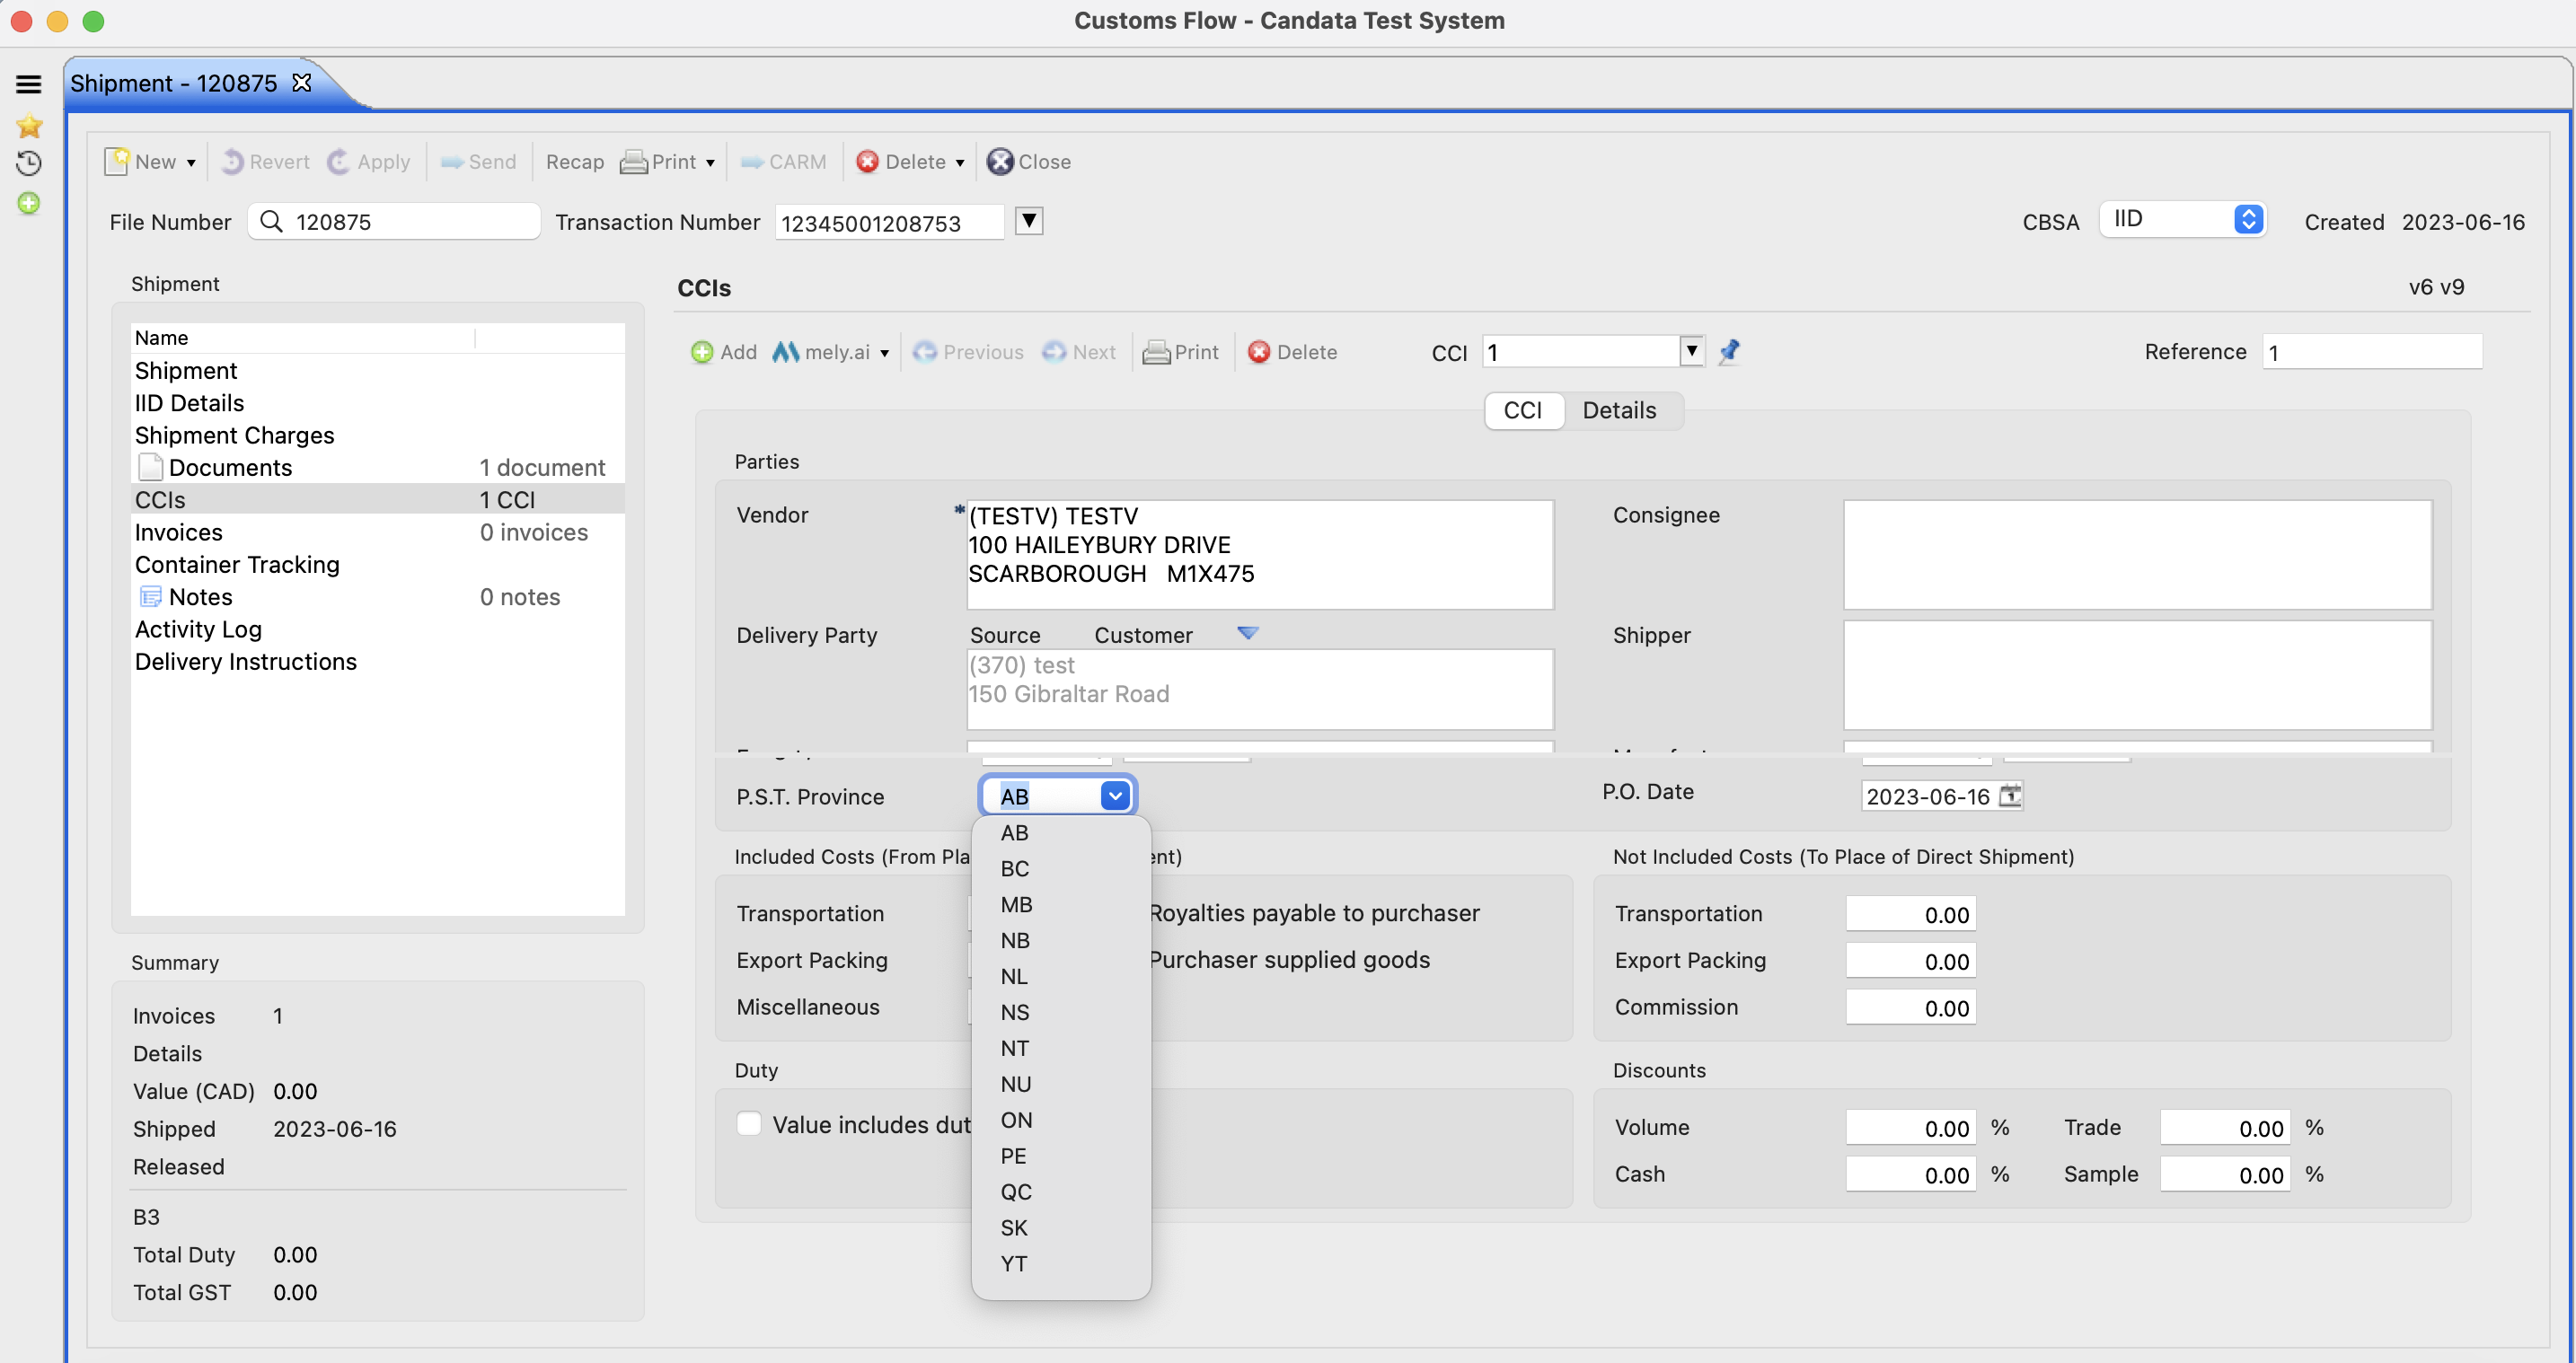The image size is (2576, 1363).
Task: Open the Activity Log
Action: pyautogui.click(x=378, y=629)
